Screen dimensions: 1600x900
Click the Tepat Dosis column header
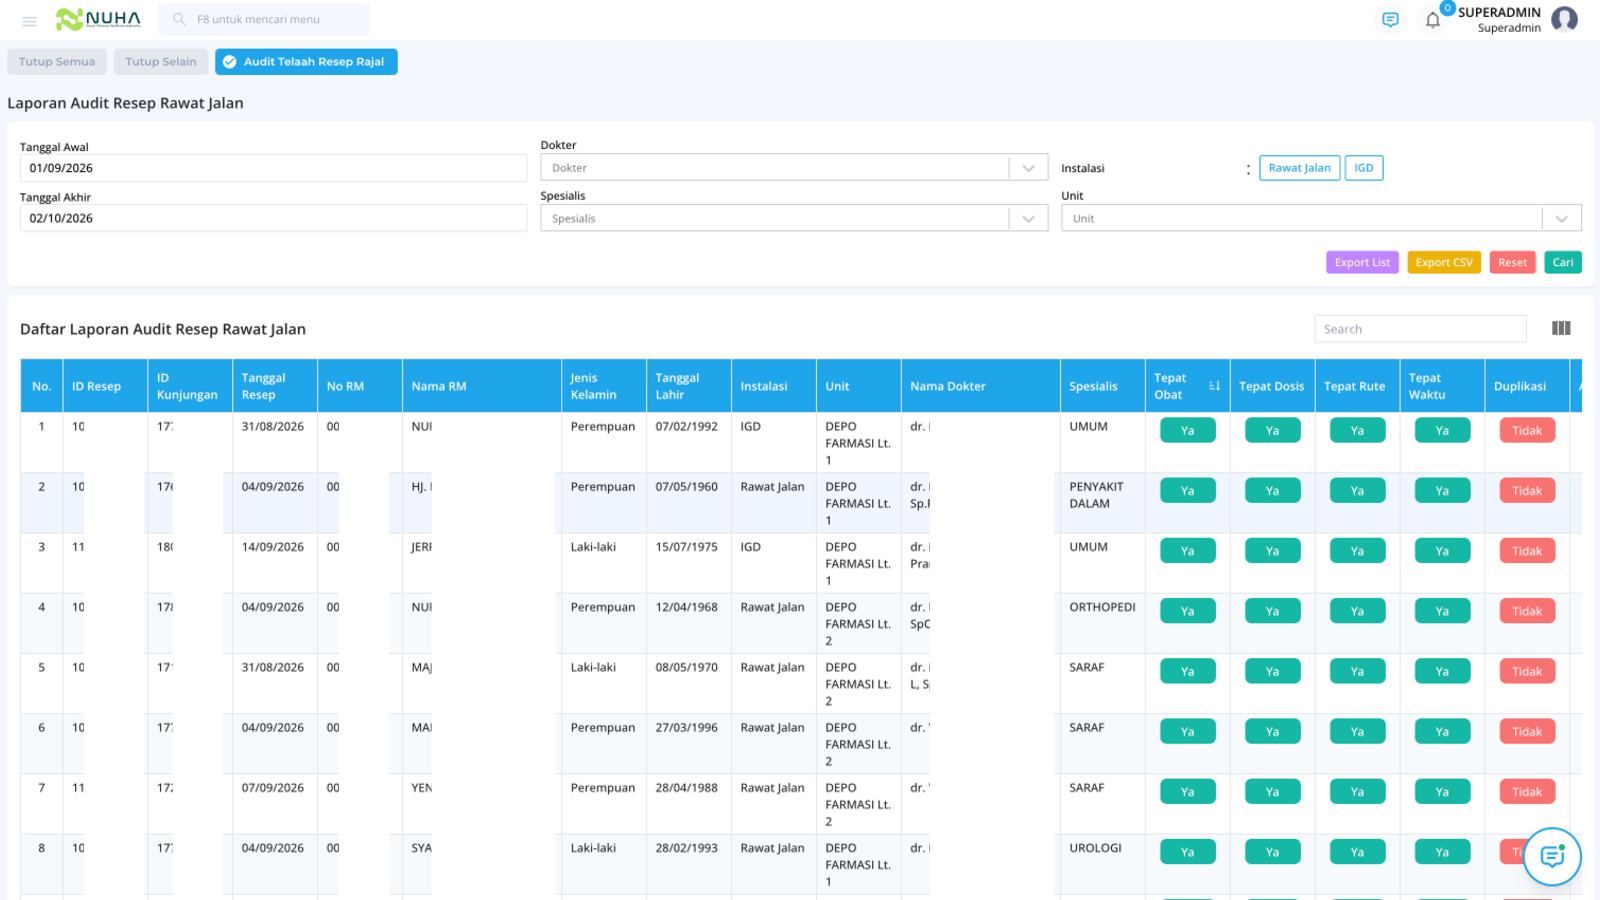[1272, 386]
